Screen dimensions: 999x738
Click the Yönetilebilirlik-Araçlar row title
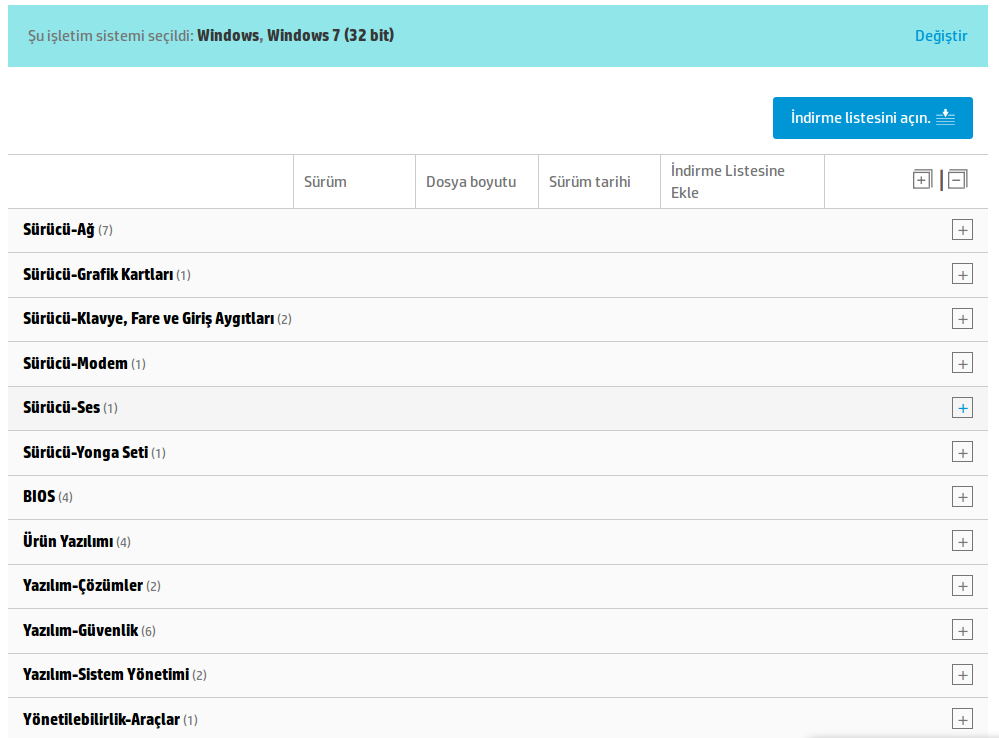[x=101, y=719]
